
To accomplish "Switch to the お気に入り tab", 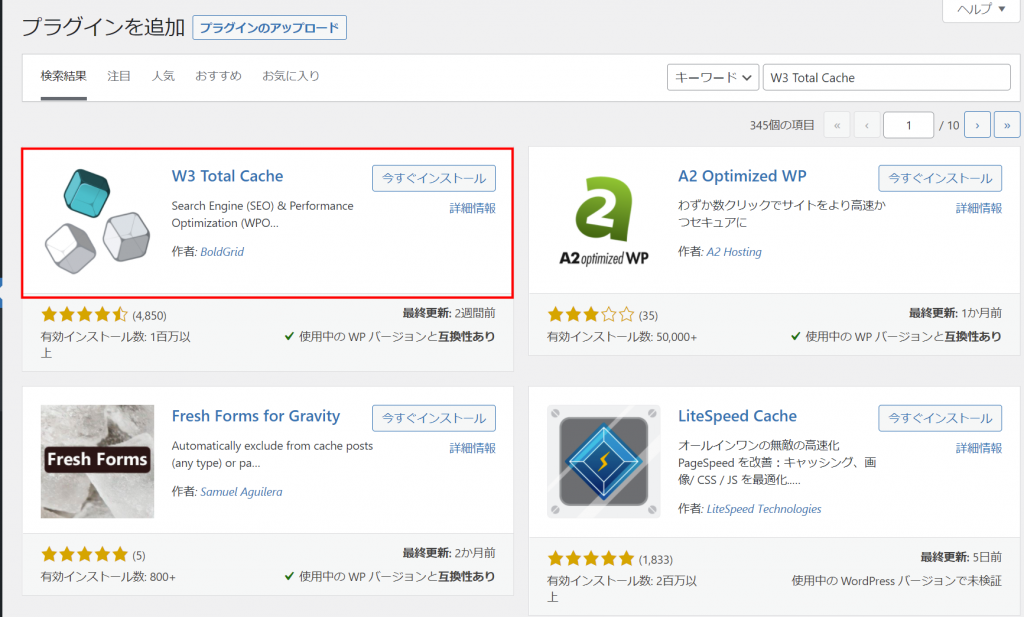I will pos(291,76).
